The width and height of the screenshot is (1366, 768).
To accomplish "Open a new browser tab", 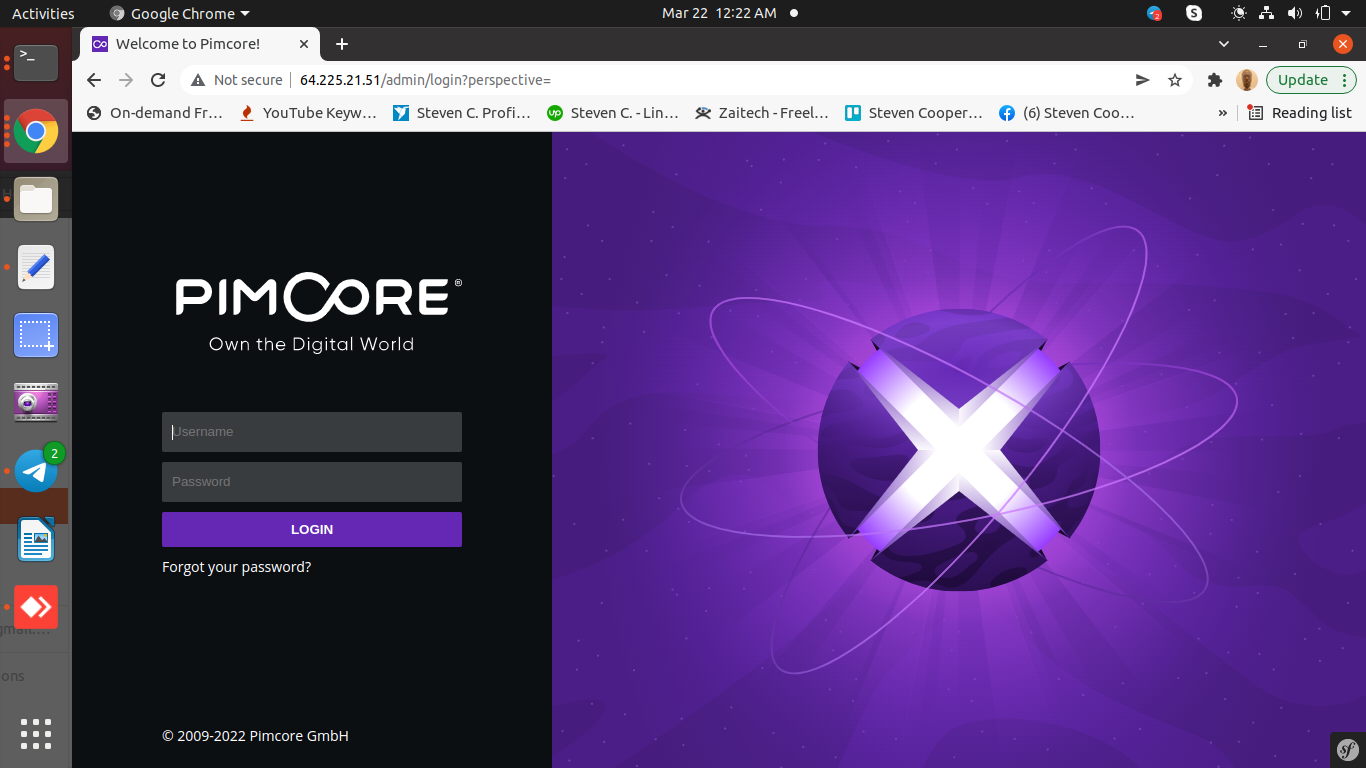I will 342,44.
